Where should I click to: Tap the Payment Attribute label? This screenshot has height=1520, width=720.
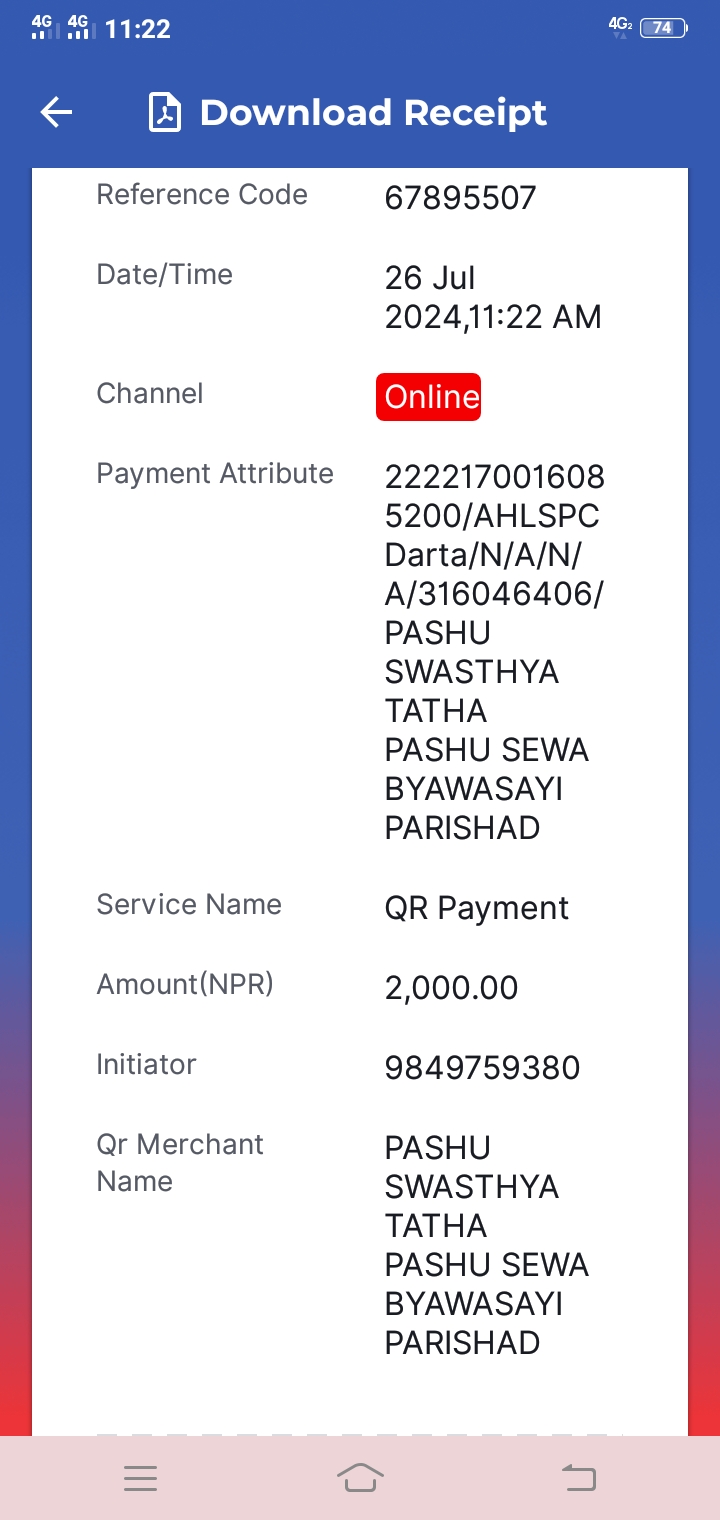215,473
